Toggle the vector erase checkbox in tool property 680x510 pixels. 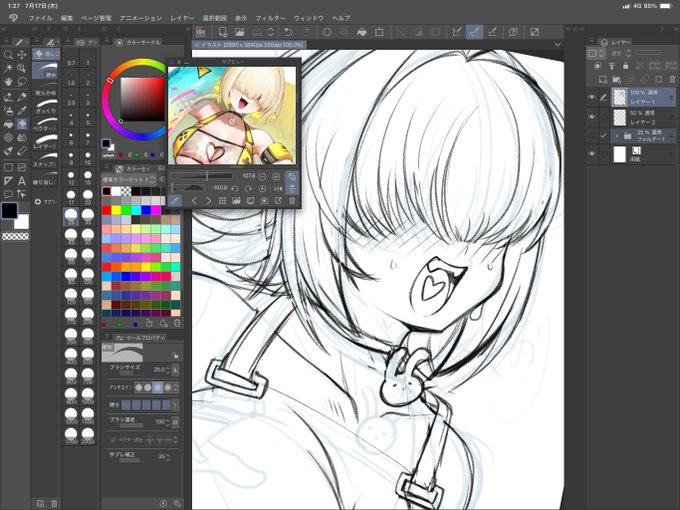click(113, 440)
